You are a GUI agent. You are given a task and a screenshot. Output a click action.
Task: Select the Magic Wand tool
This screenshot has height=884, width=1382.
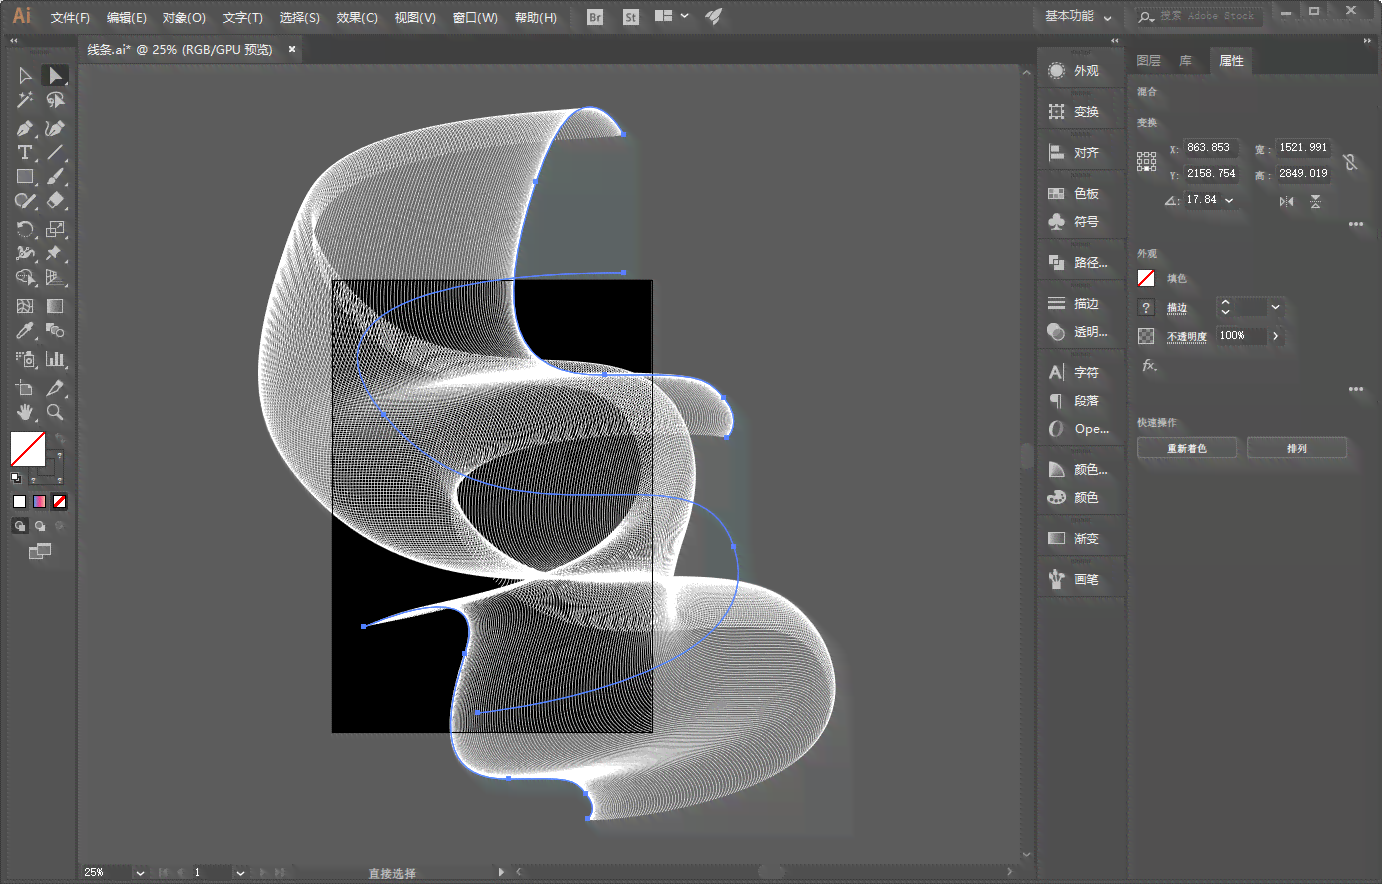pos(25,100)
